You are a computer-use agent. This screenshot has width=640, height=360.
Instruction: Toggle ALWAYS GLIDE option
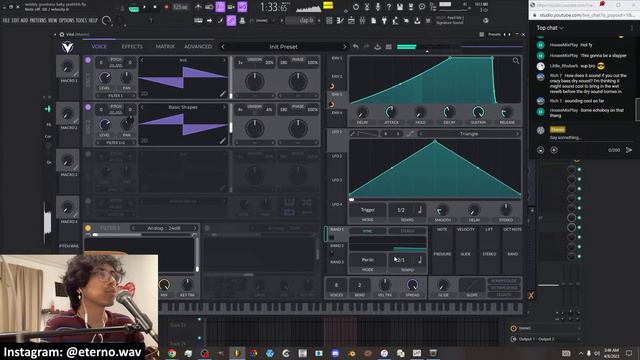click(504, 281)
